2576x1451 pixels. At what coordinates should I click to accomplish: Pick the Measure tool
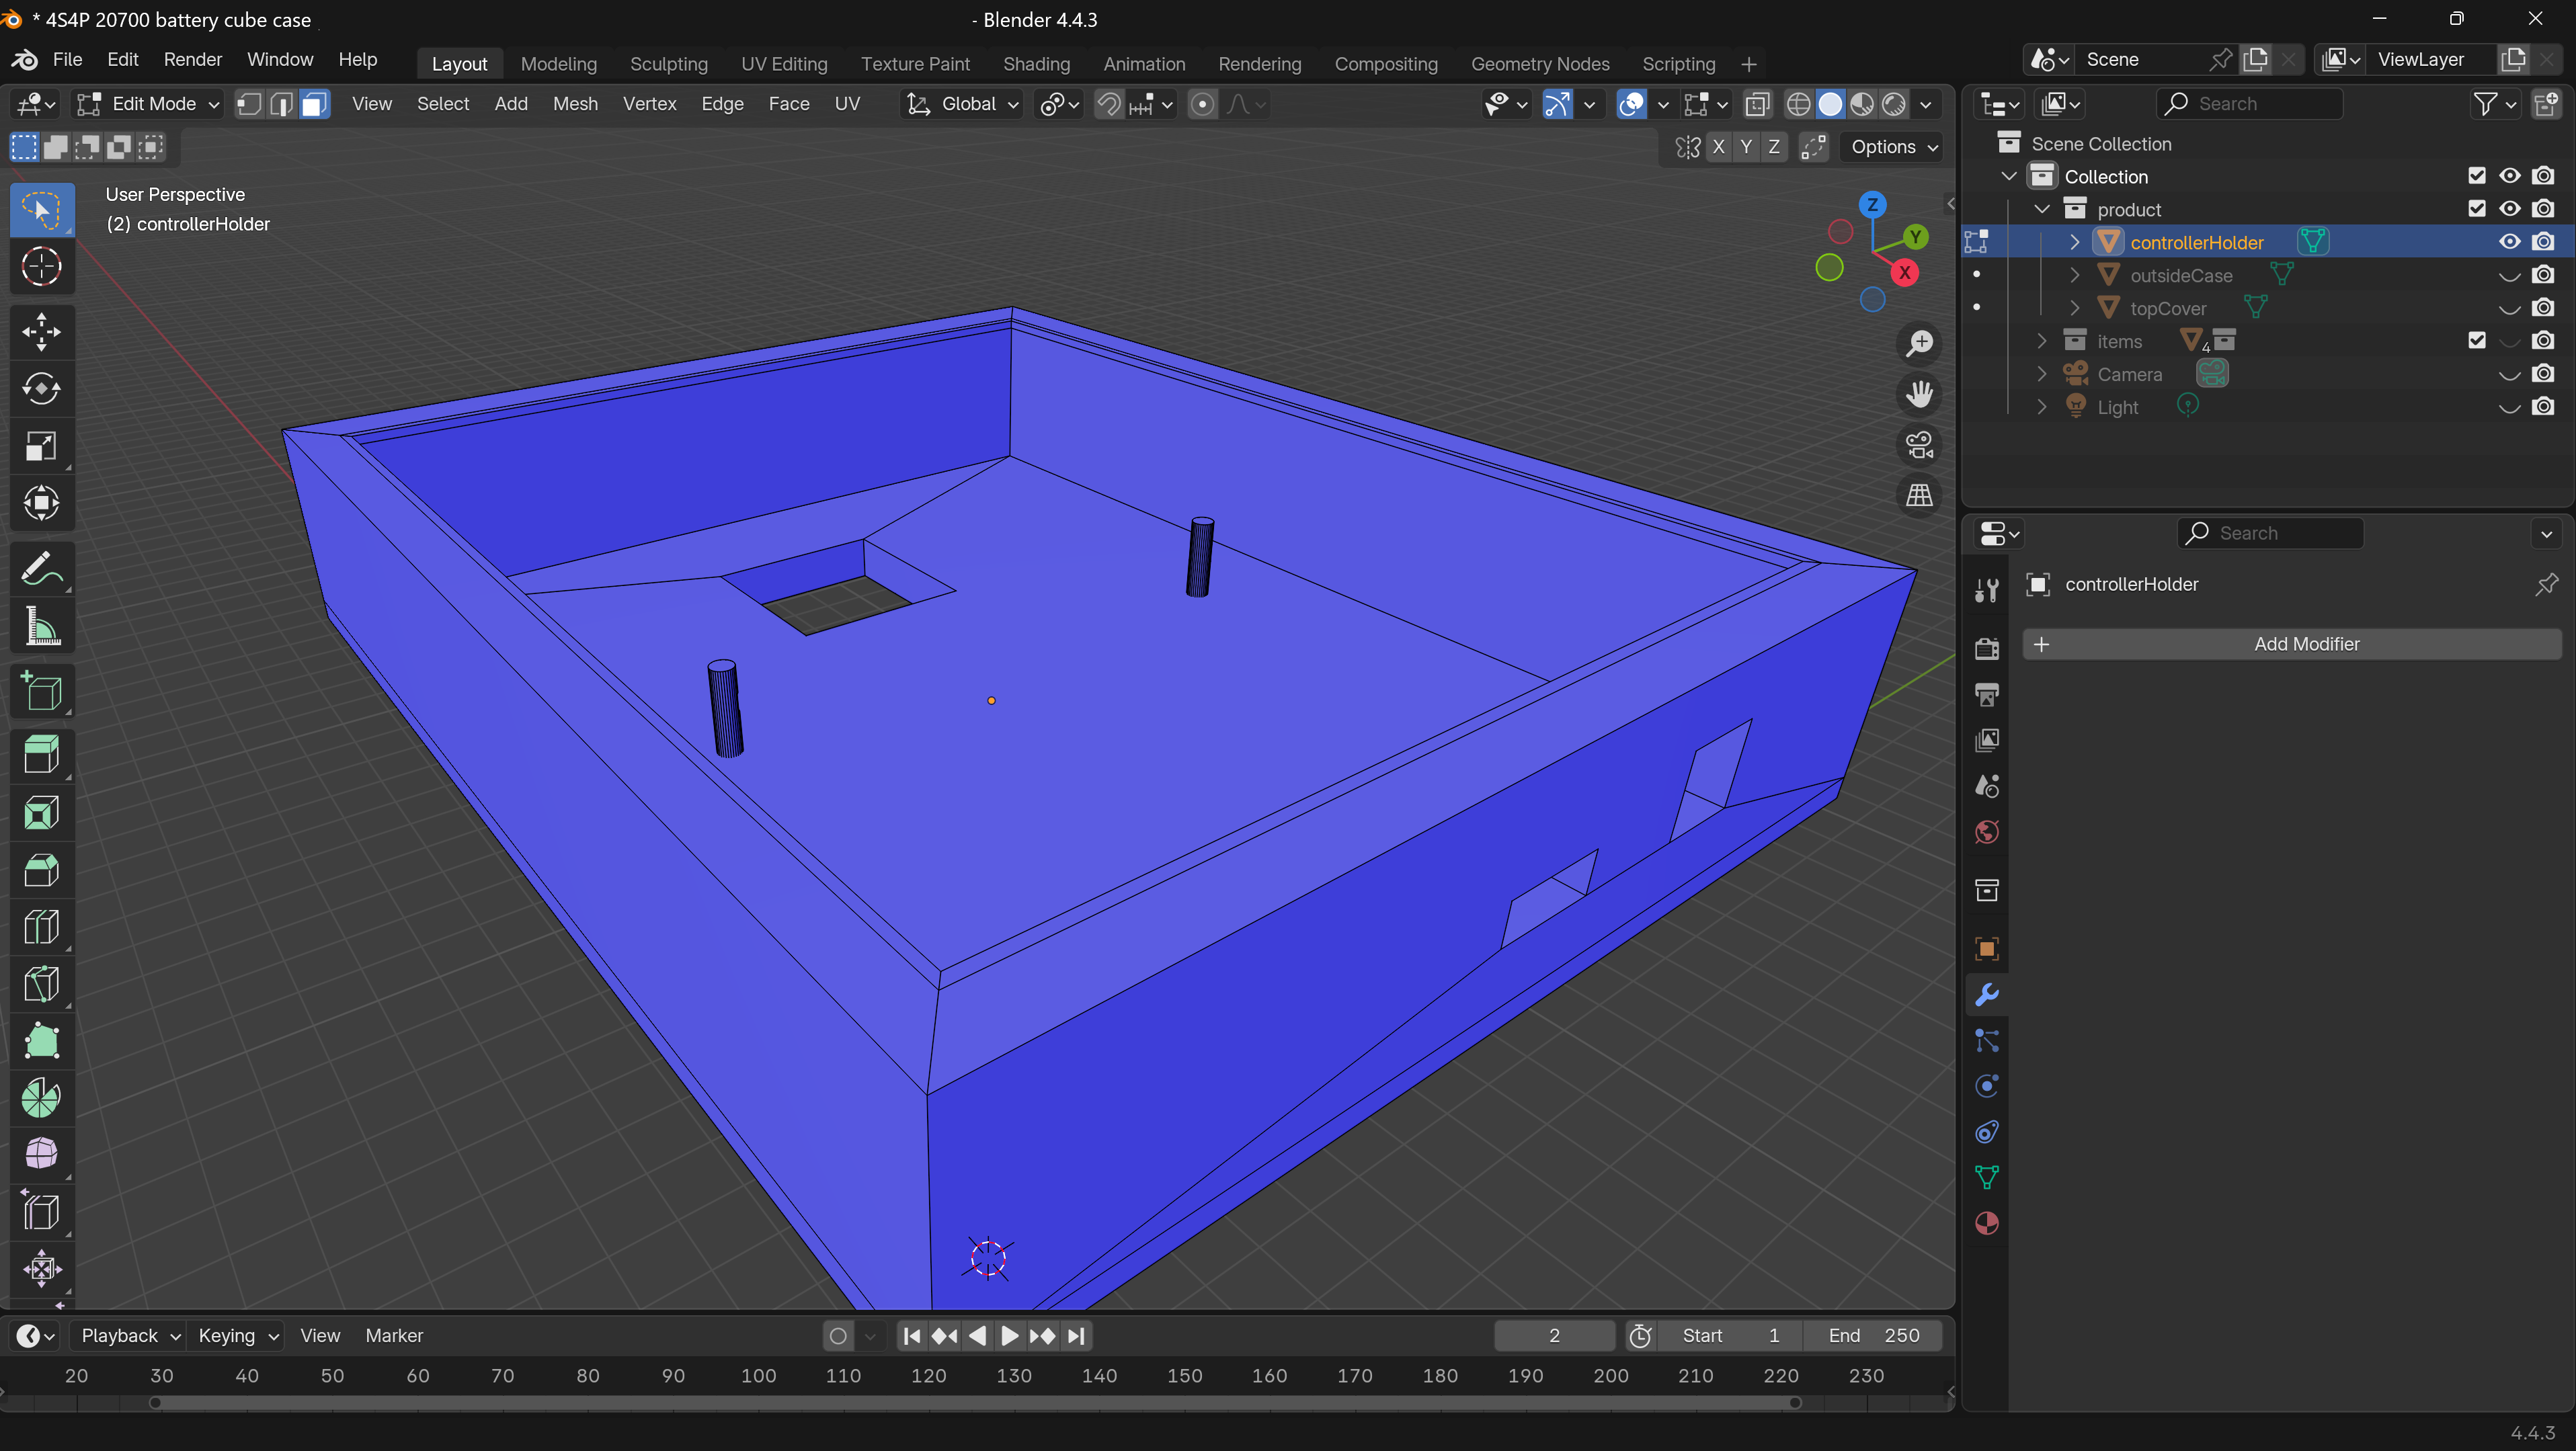pos(41,627)
